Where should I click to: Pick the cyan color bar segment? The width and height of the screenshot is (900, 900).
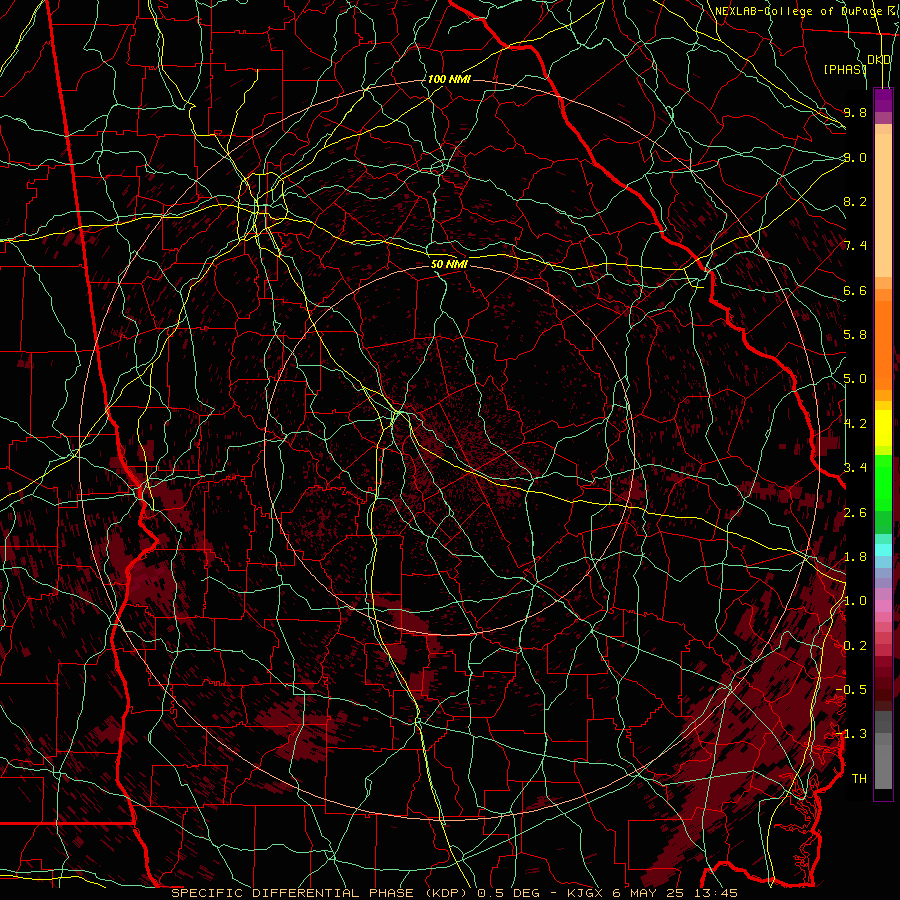coord(883,550)
